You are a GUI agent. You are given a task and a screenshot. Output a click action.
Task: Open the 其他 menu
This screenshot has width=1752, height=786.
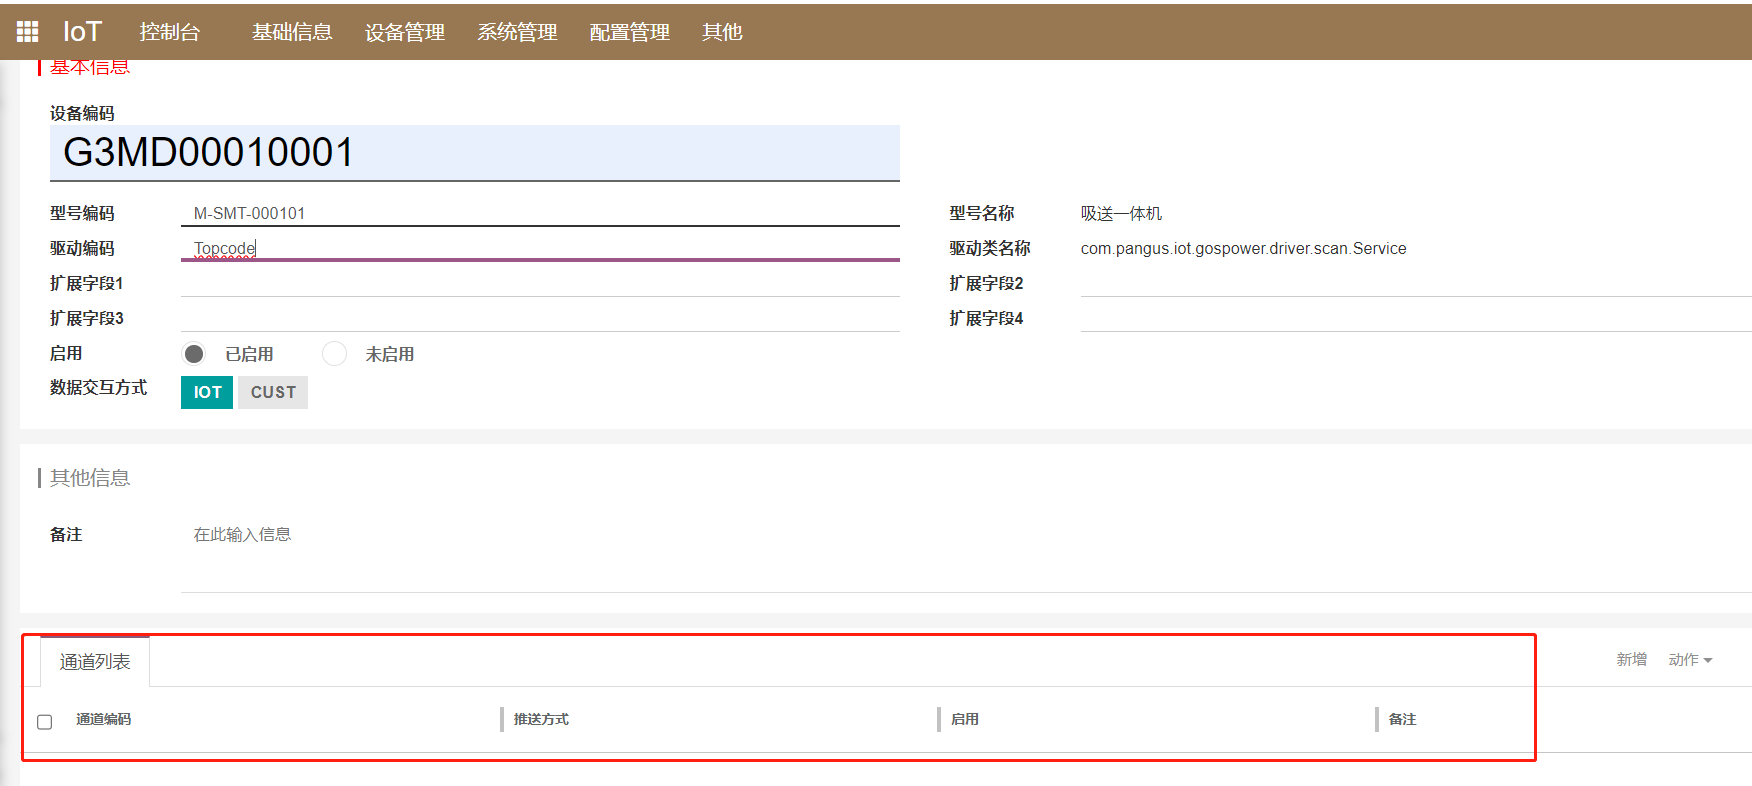pos(722,32)
